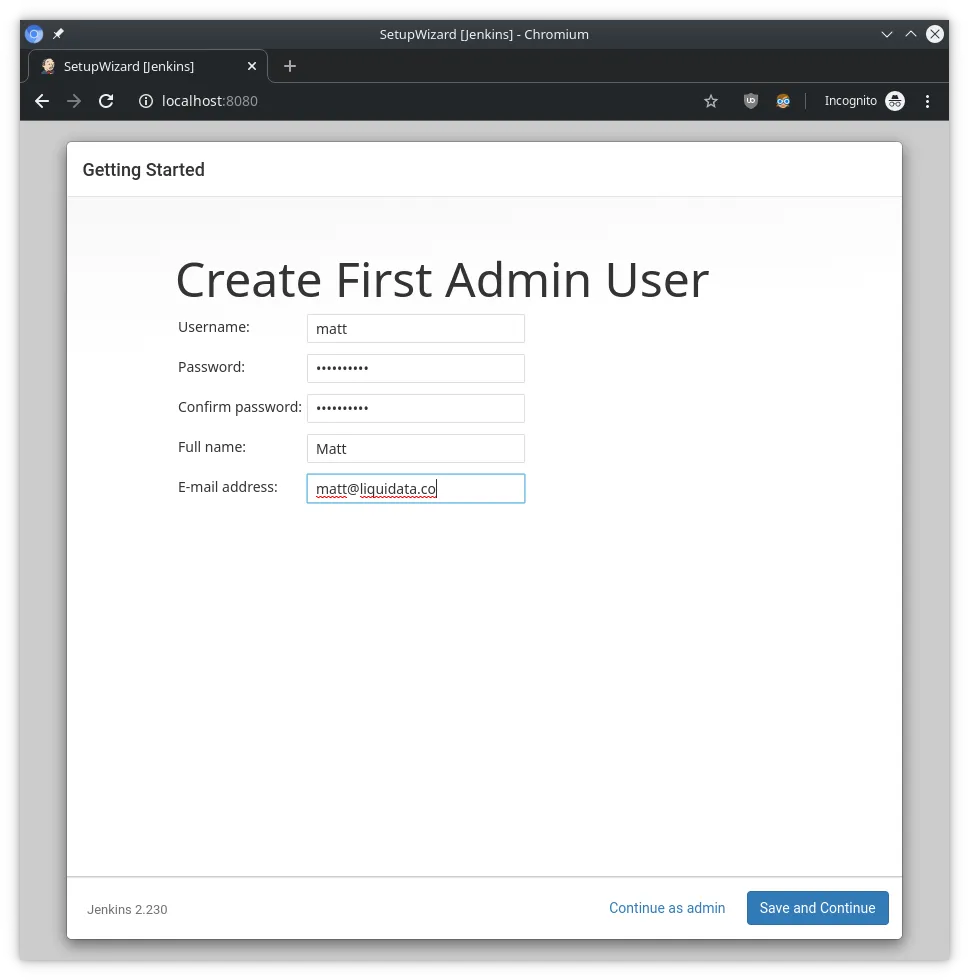
Task: Click the Confirm password field
Action: point(415,408)
